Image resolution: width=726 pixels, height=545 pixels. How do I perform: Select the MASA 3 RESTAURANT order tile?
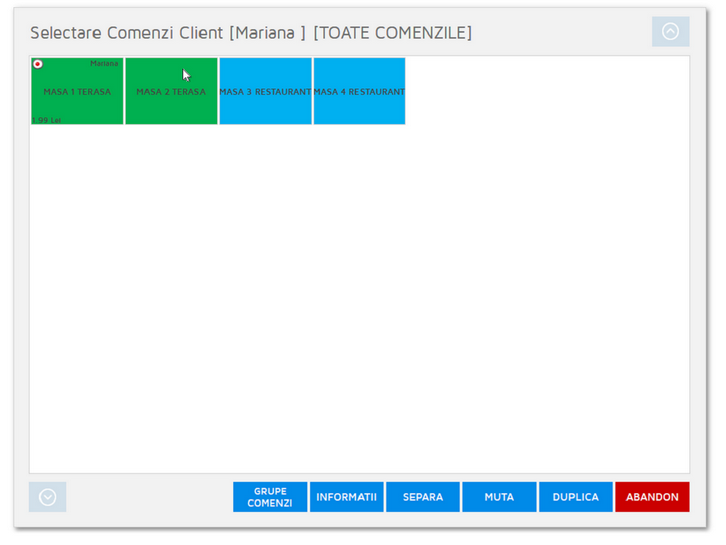click(x=265, y=91)
